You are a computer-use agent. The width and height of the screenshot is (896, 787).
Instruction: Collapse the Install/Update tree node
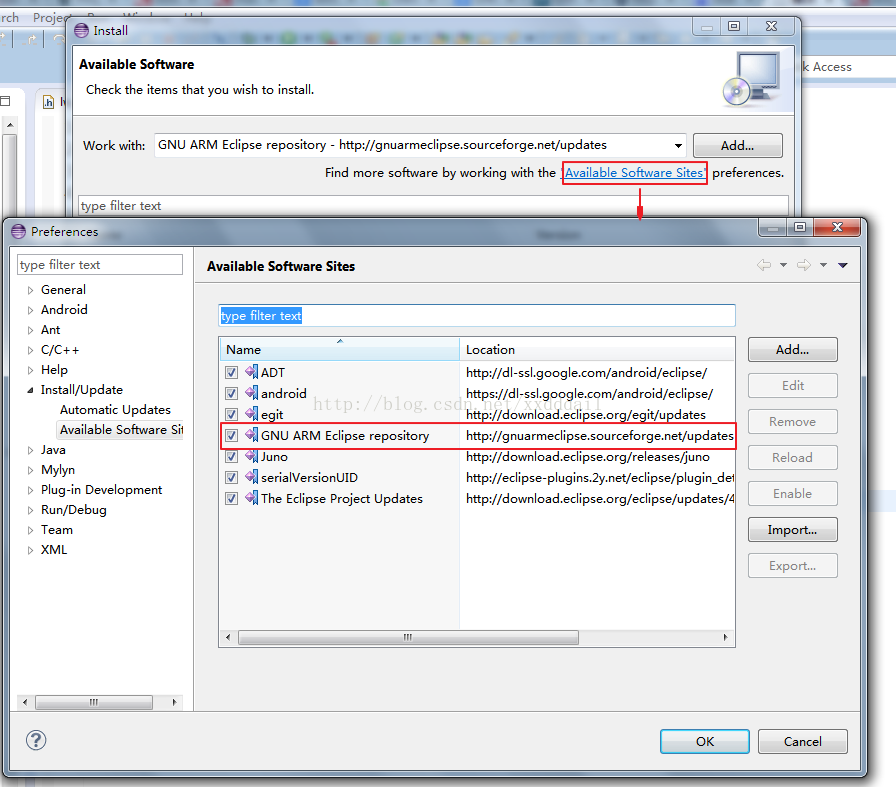(x=30, y=390)
